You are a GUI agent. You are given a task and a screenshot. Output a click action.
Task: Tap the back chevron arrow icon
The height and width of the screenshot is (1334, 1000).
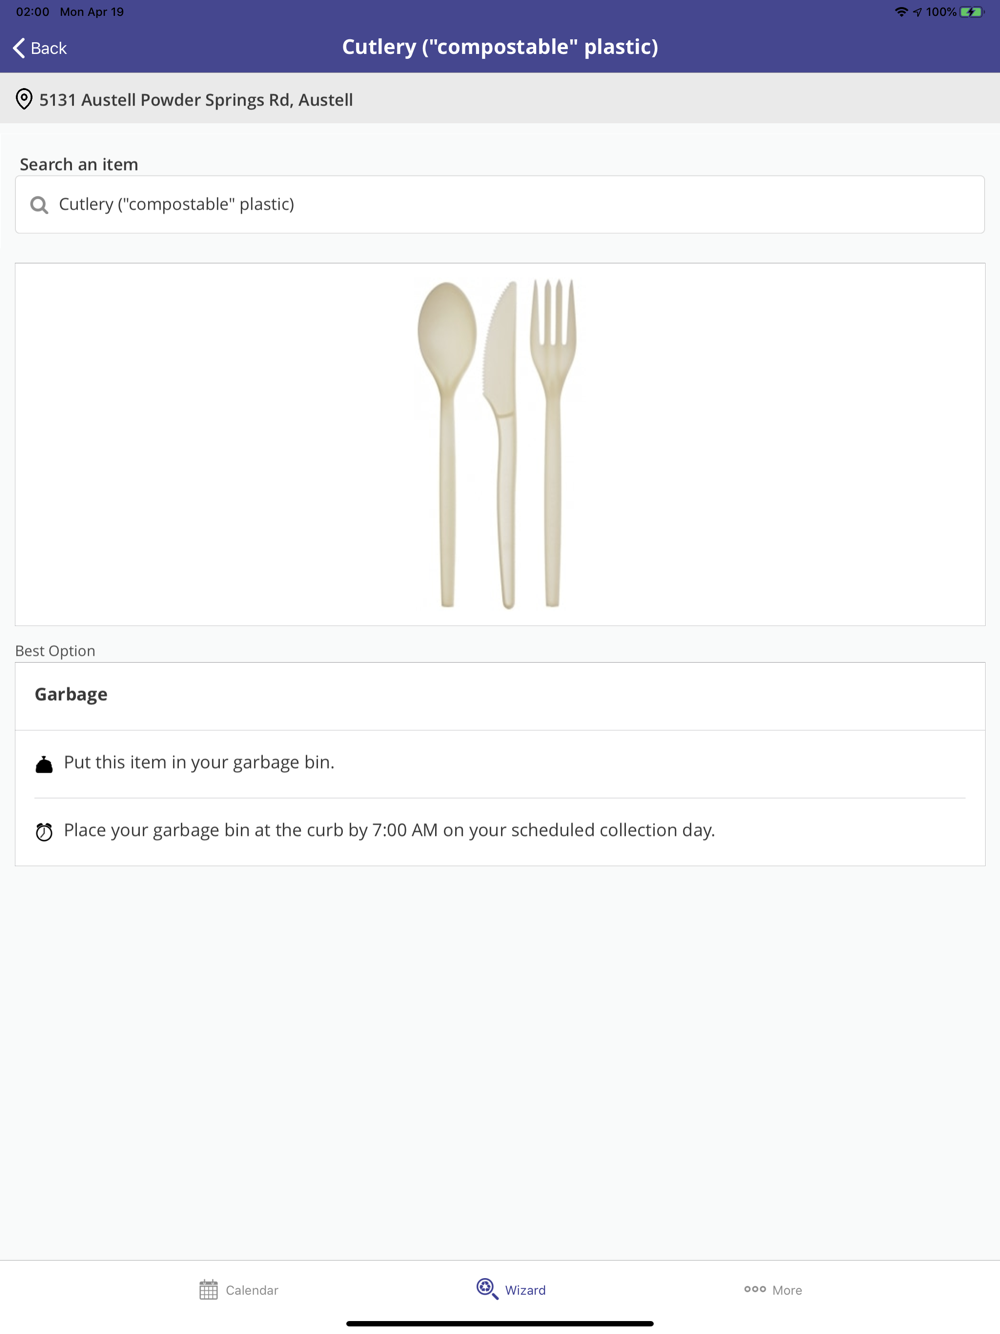[x=19, y=48]
